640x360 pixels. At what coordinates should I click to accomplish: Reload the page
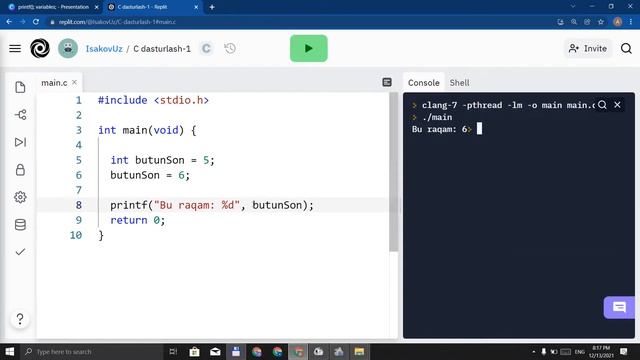click(36, 22)
